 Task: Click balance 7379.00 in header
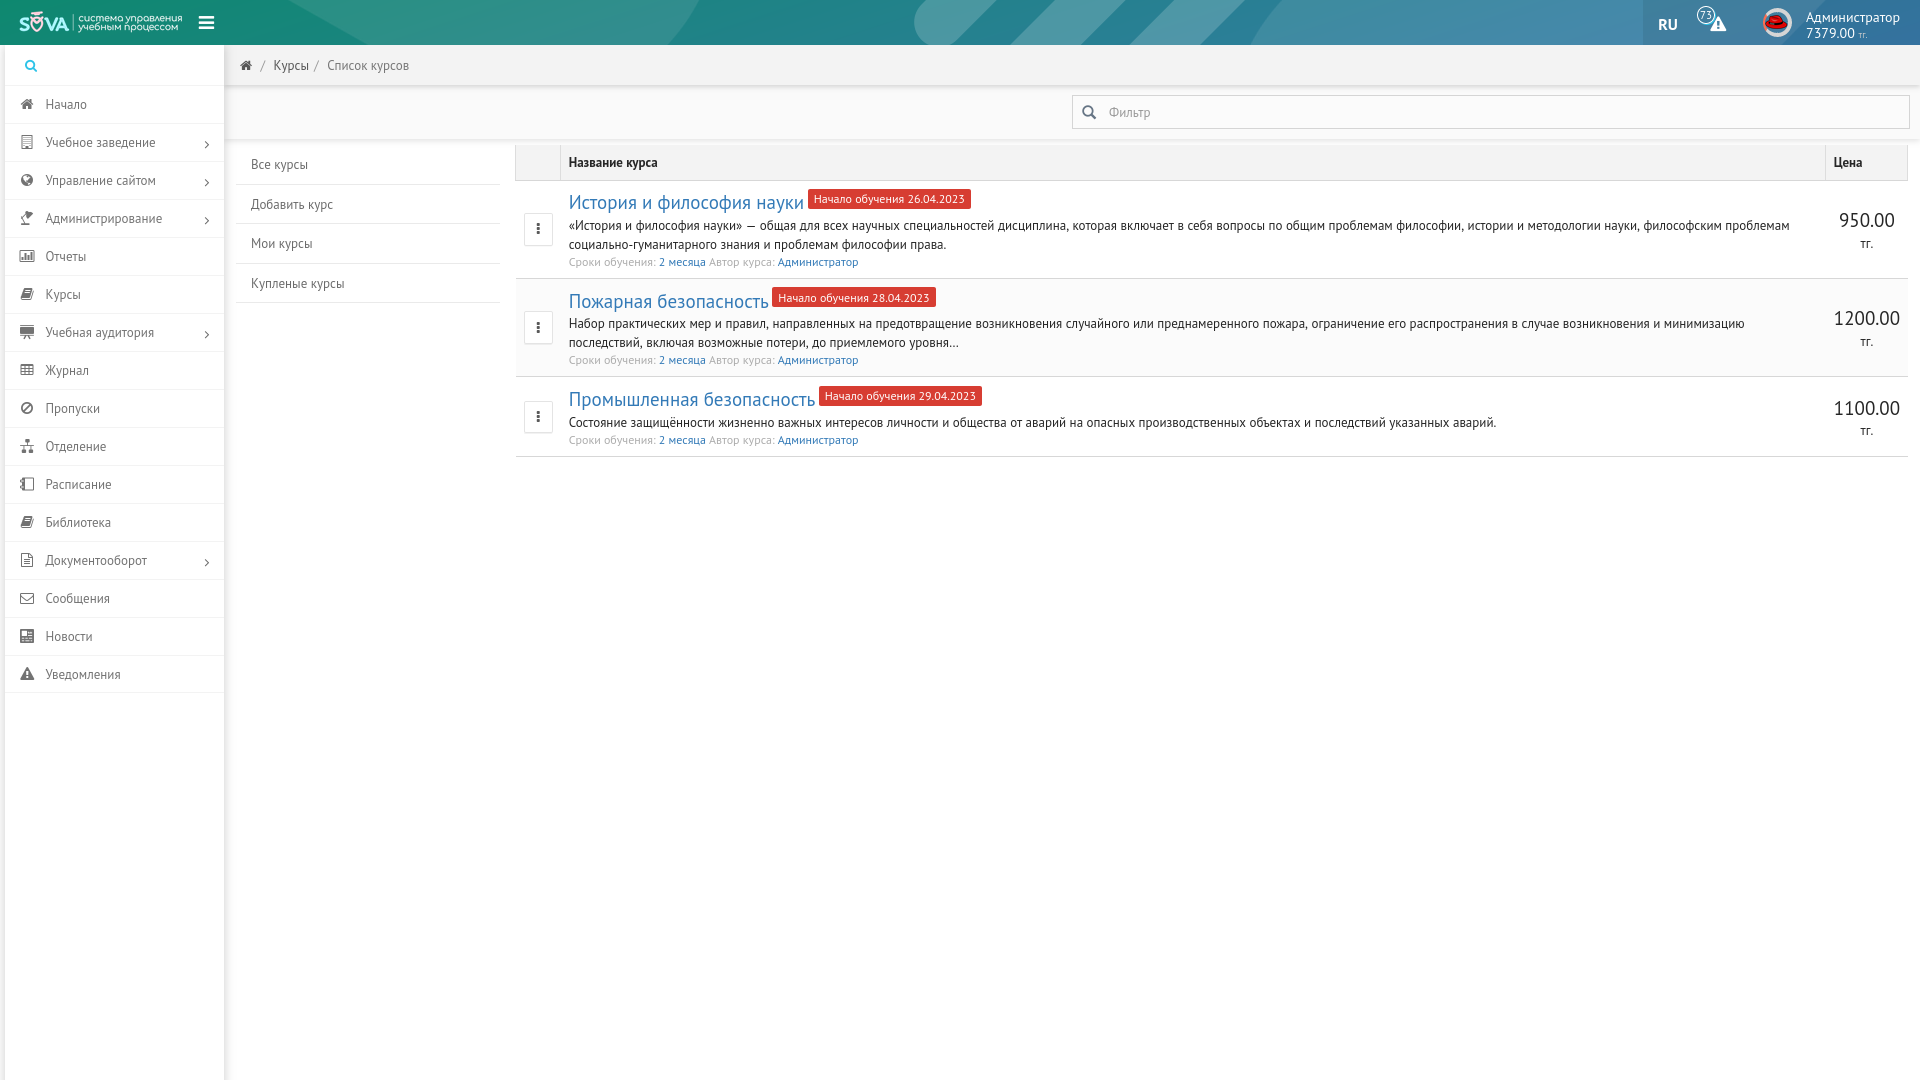(1836, 33)
